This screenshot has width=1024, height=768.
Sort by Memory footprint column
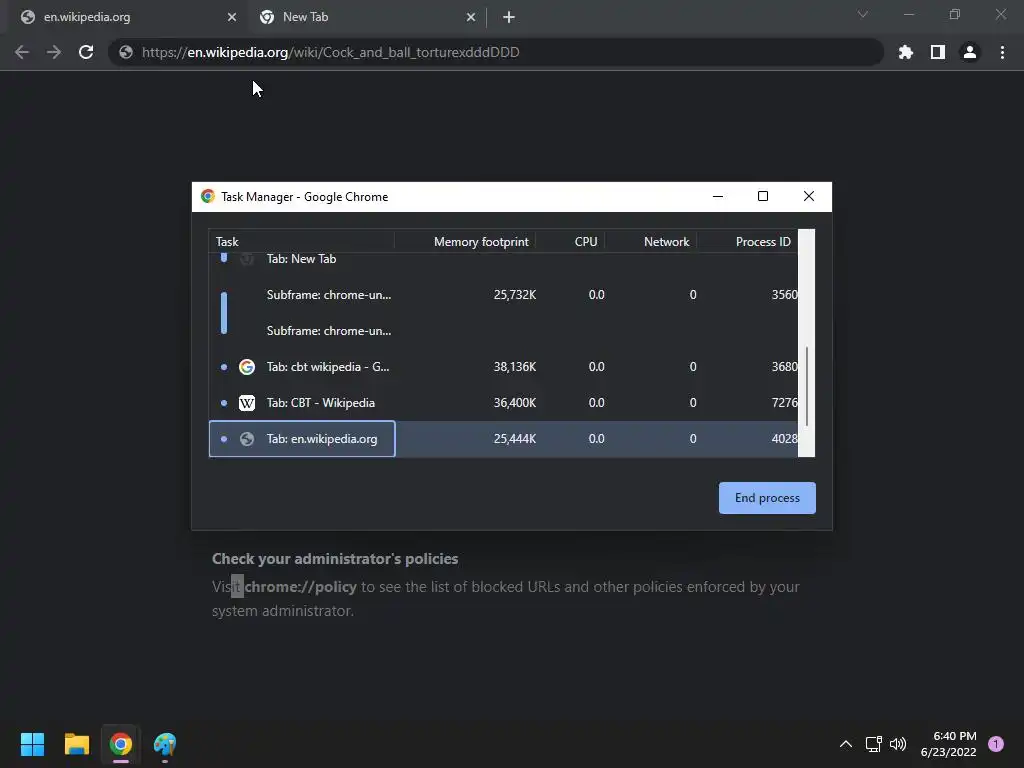click(465, 242)
